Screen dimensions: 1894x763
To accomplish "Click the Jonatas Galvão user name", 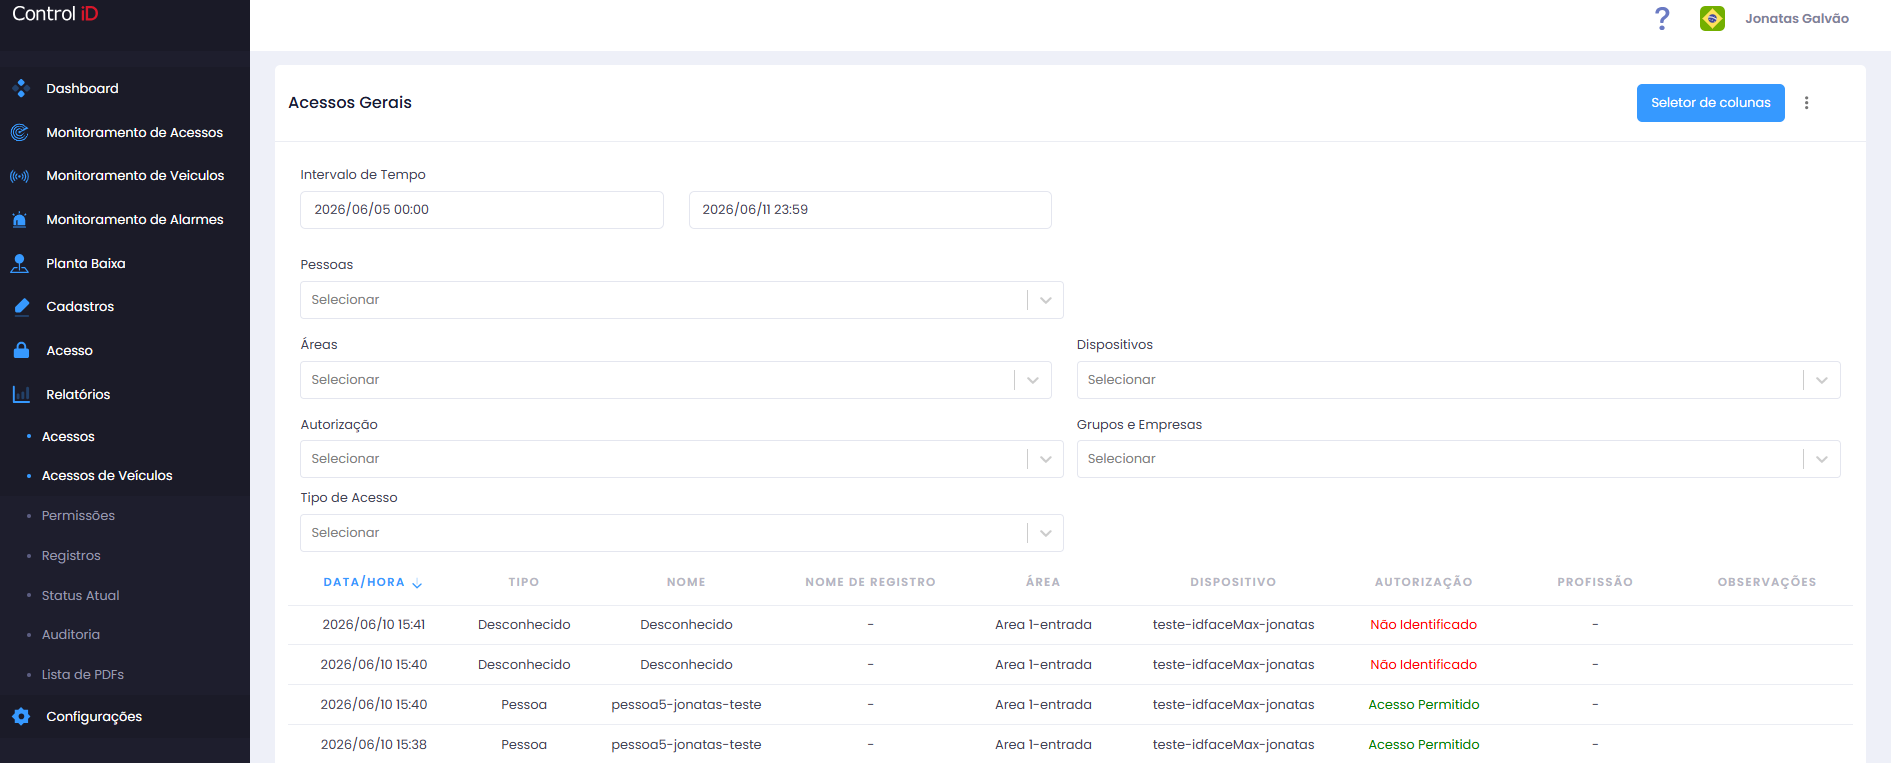I will point(1796,18).
